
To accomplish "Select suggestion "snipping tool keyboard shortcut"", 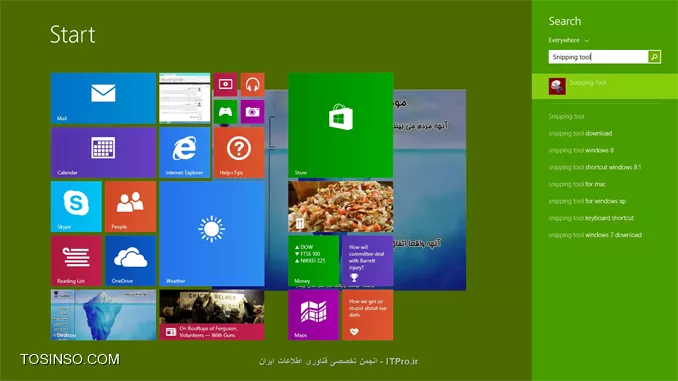I will [x=591, y=218].
